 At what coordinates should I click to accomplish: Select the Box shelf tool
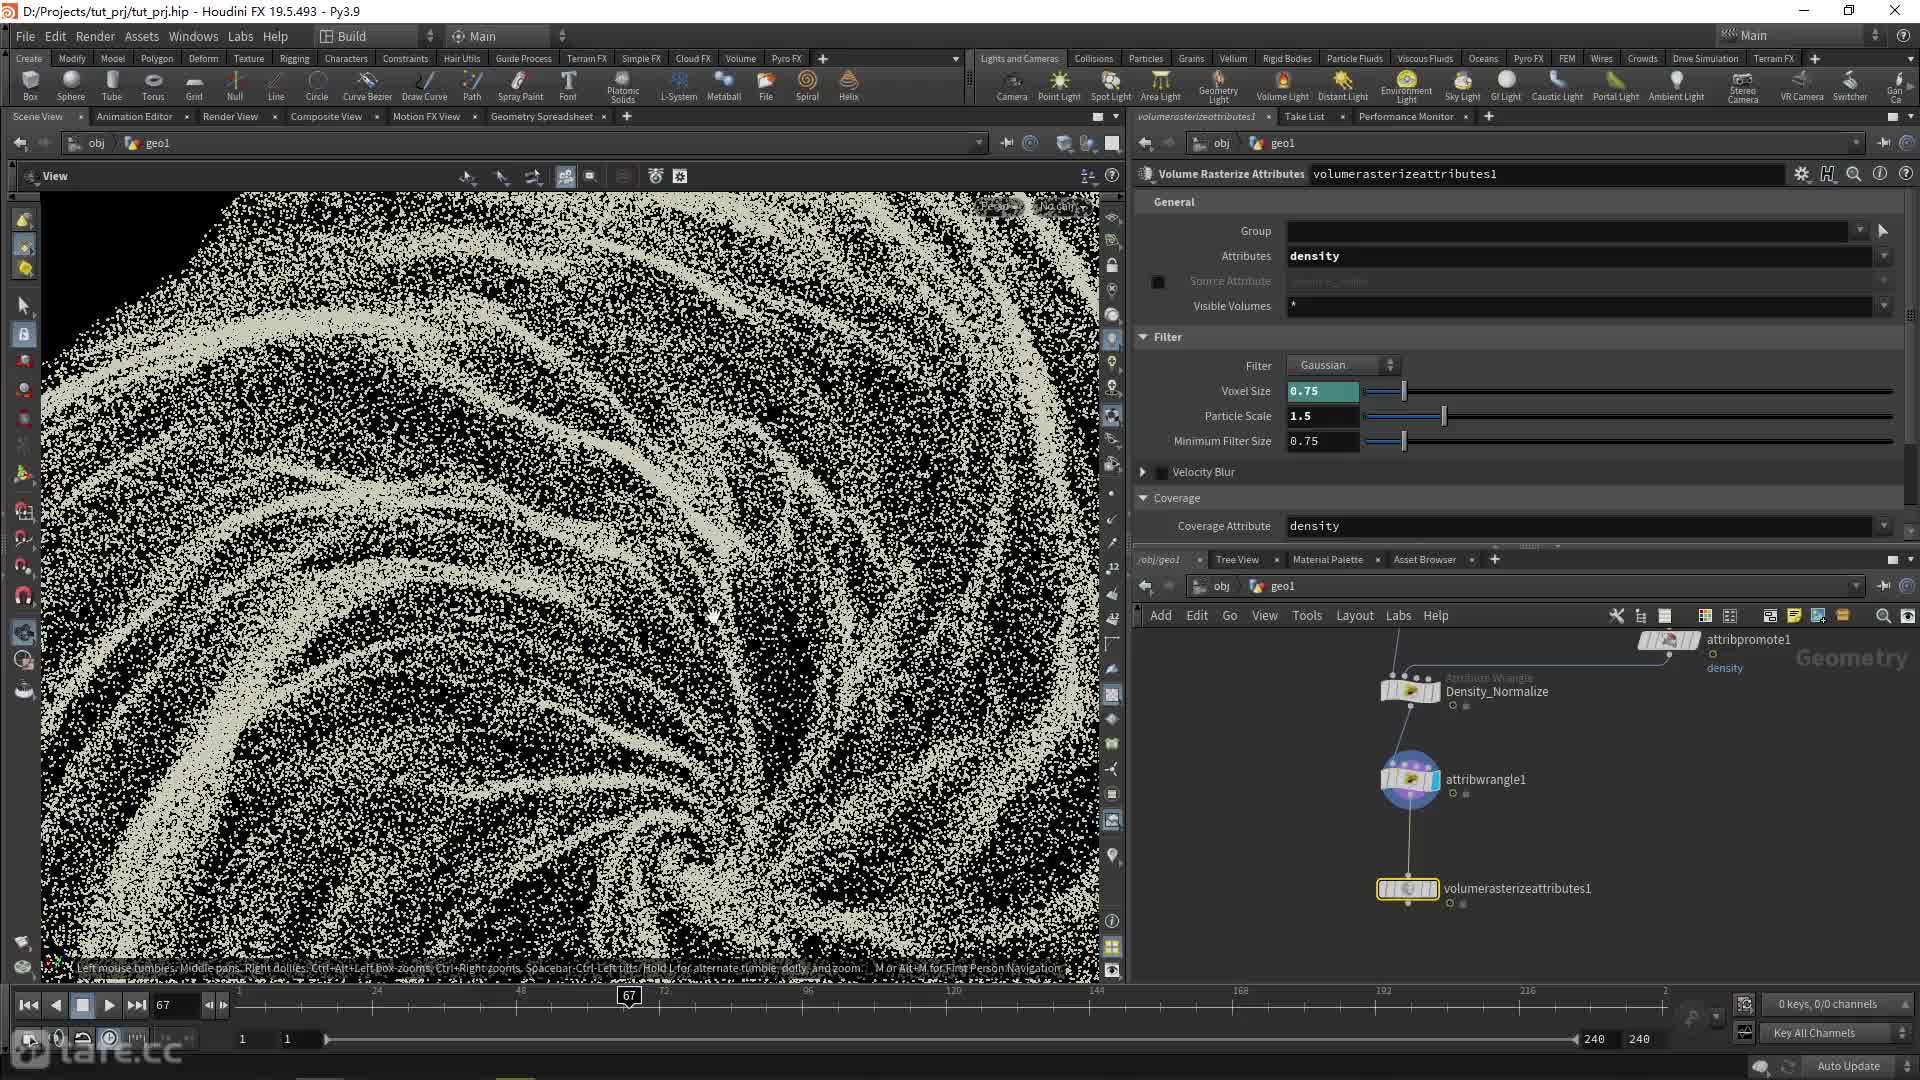click(30, 86)
